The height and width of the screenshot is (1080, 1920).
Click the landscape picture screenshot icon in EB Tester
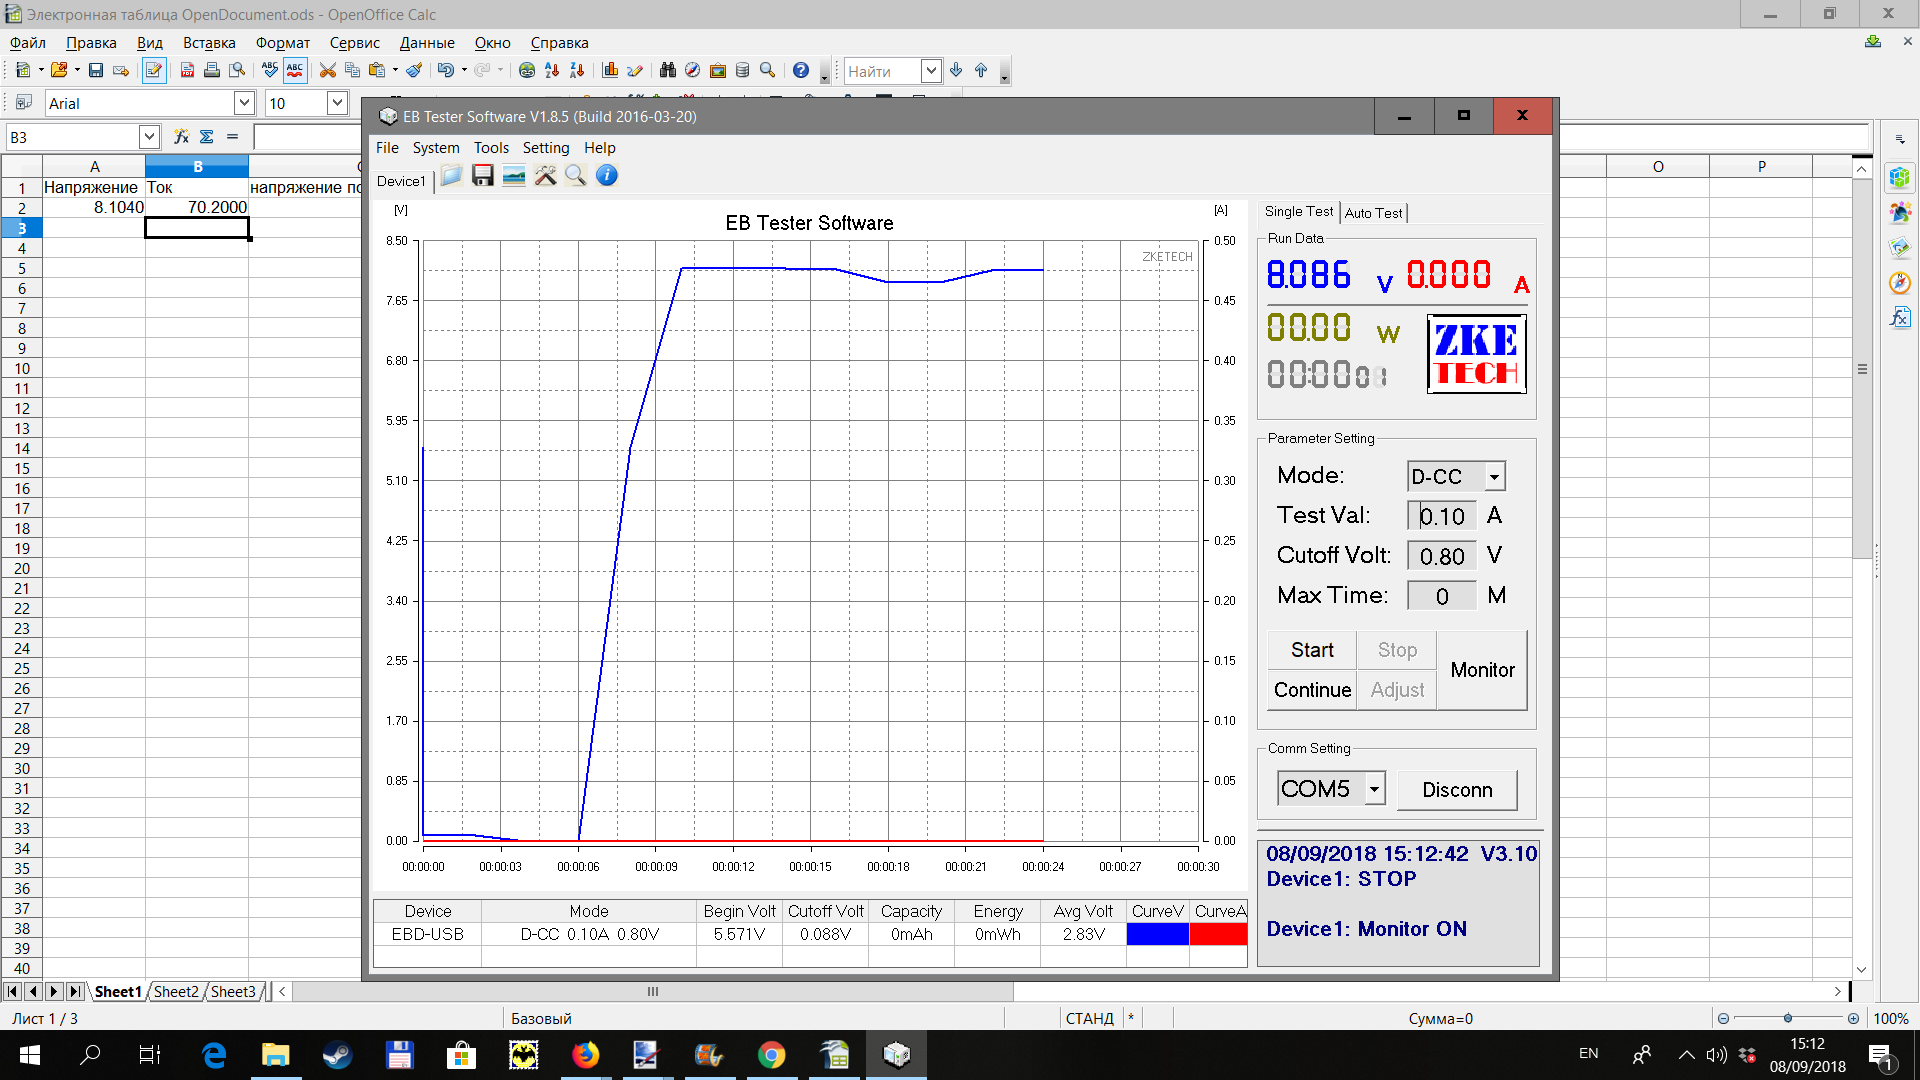tap(514, 176)
